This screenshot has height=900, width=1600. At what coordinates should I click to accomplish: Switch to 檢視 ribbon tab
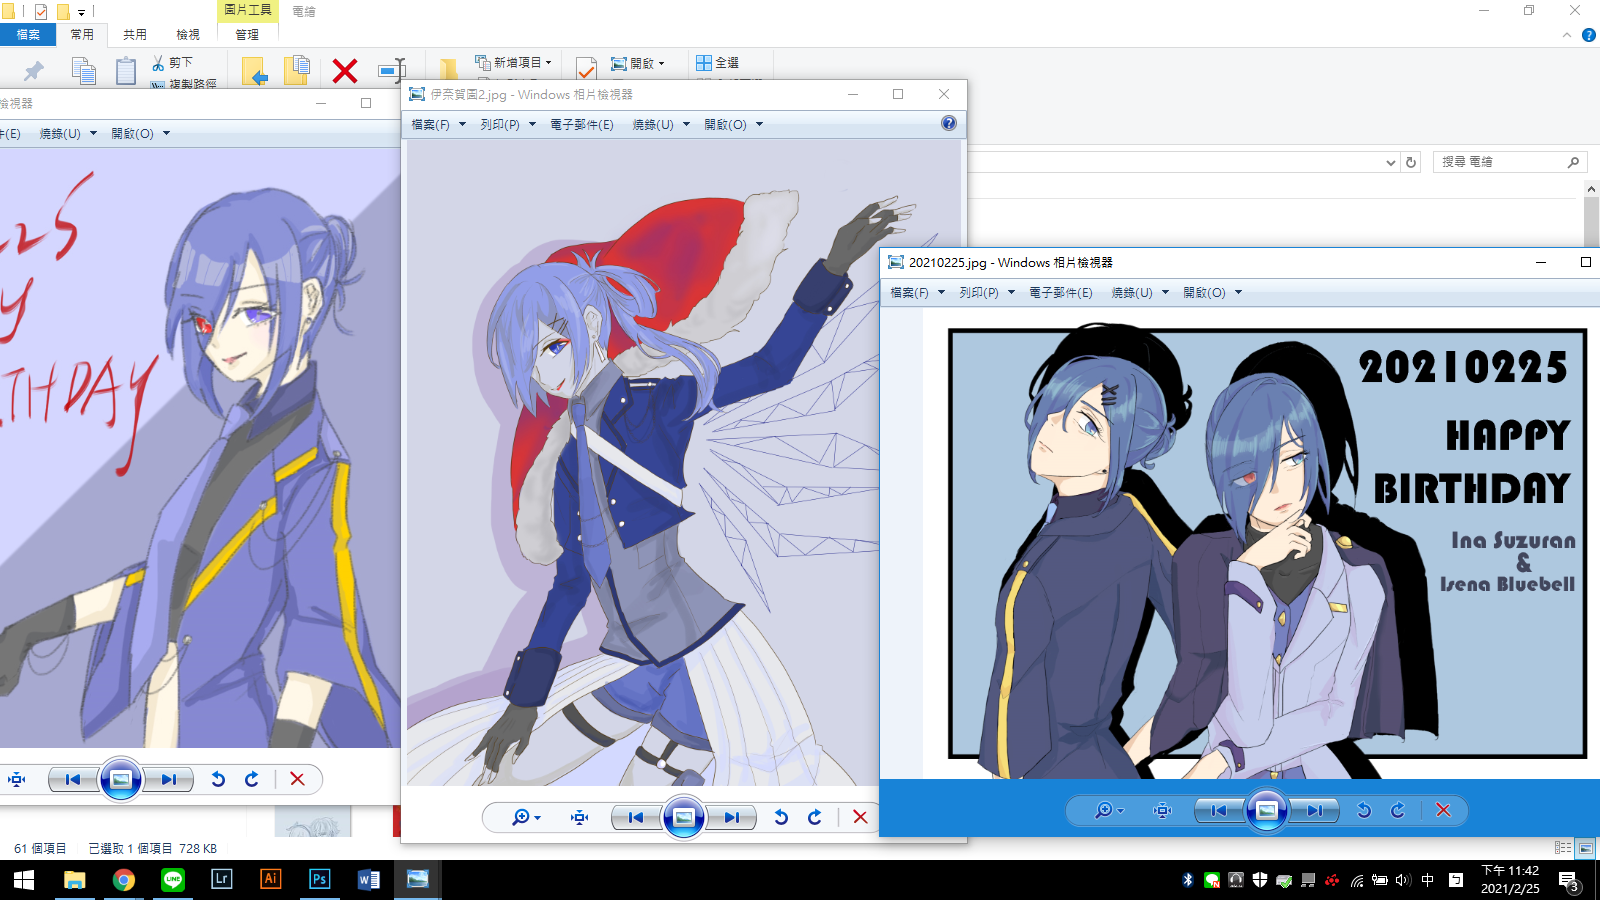[x=188, y=34]
